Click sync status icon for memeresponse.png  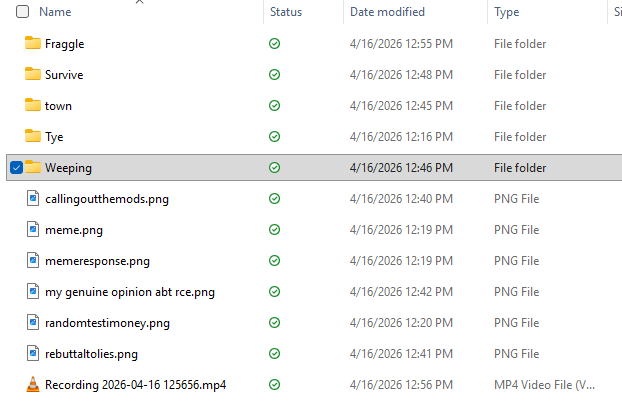pyautogui.click(x=275, y=260)
